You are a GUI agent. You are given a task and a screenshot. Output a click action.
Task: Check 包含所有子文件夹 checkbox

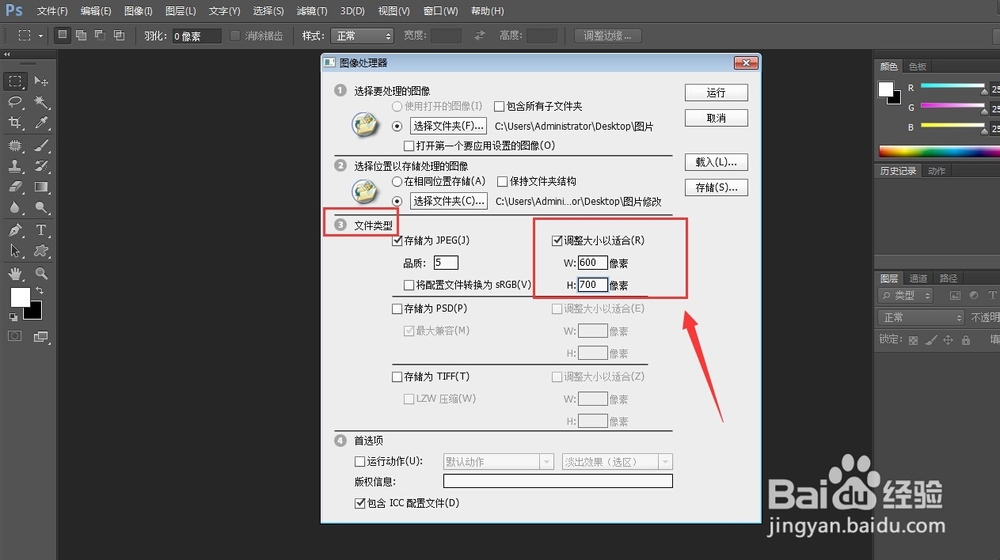499,107
